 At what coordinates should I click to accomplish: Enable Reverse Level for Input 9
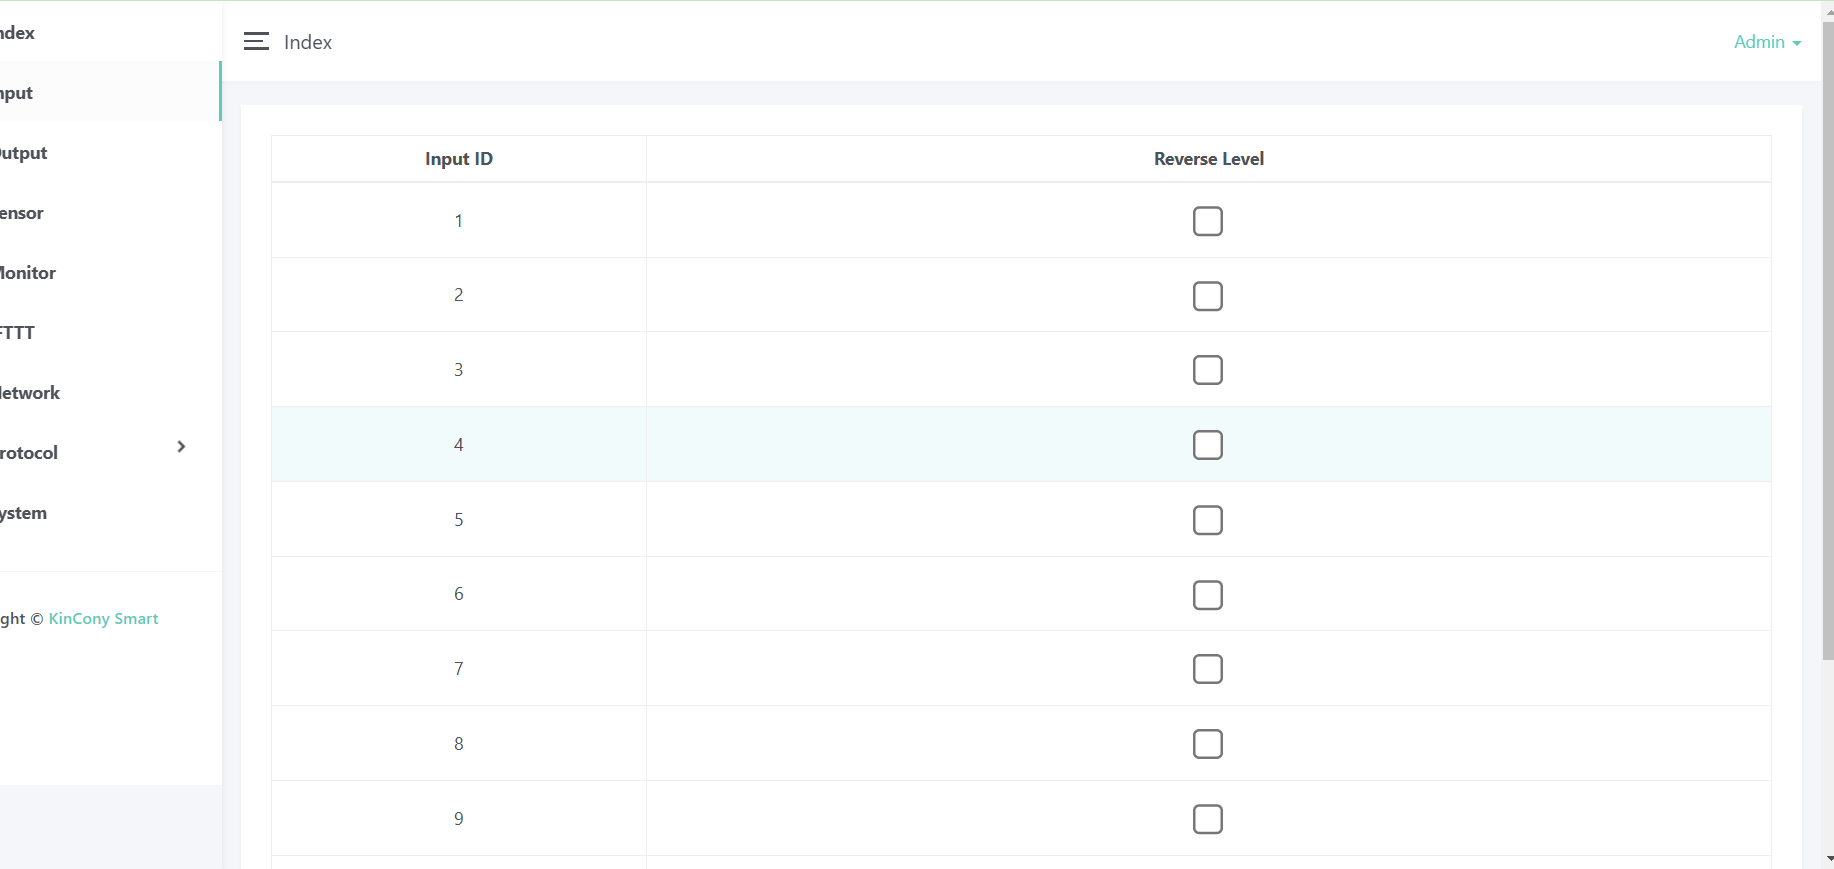tap(1207, 819)
